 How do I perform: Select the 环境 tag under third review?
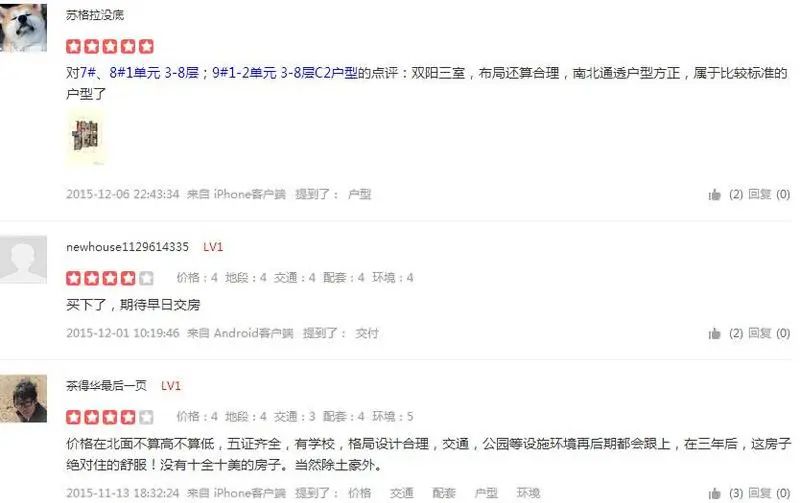pos(528,493)
